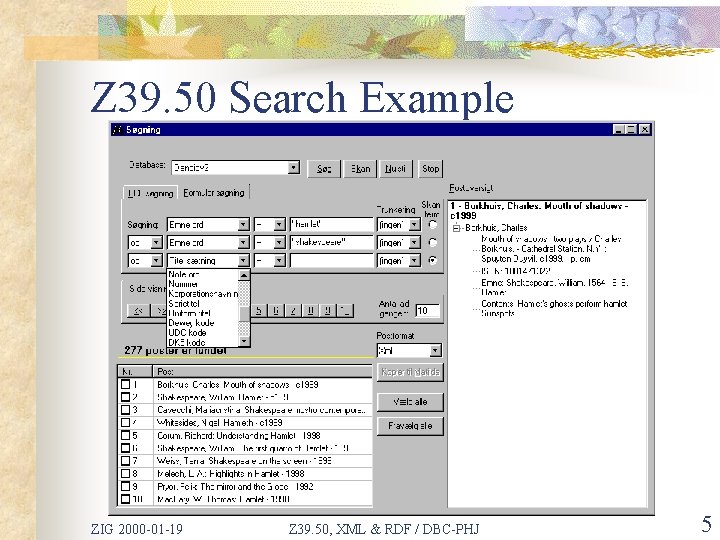
Task: Open the Trunkering dropdown in hamlet row
Action: [414, 225]
